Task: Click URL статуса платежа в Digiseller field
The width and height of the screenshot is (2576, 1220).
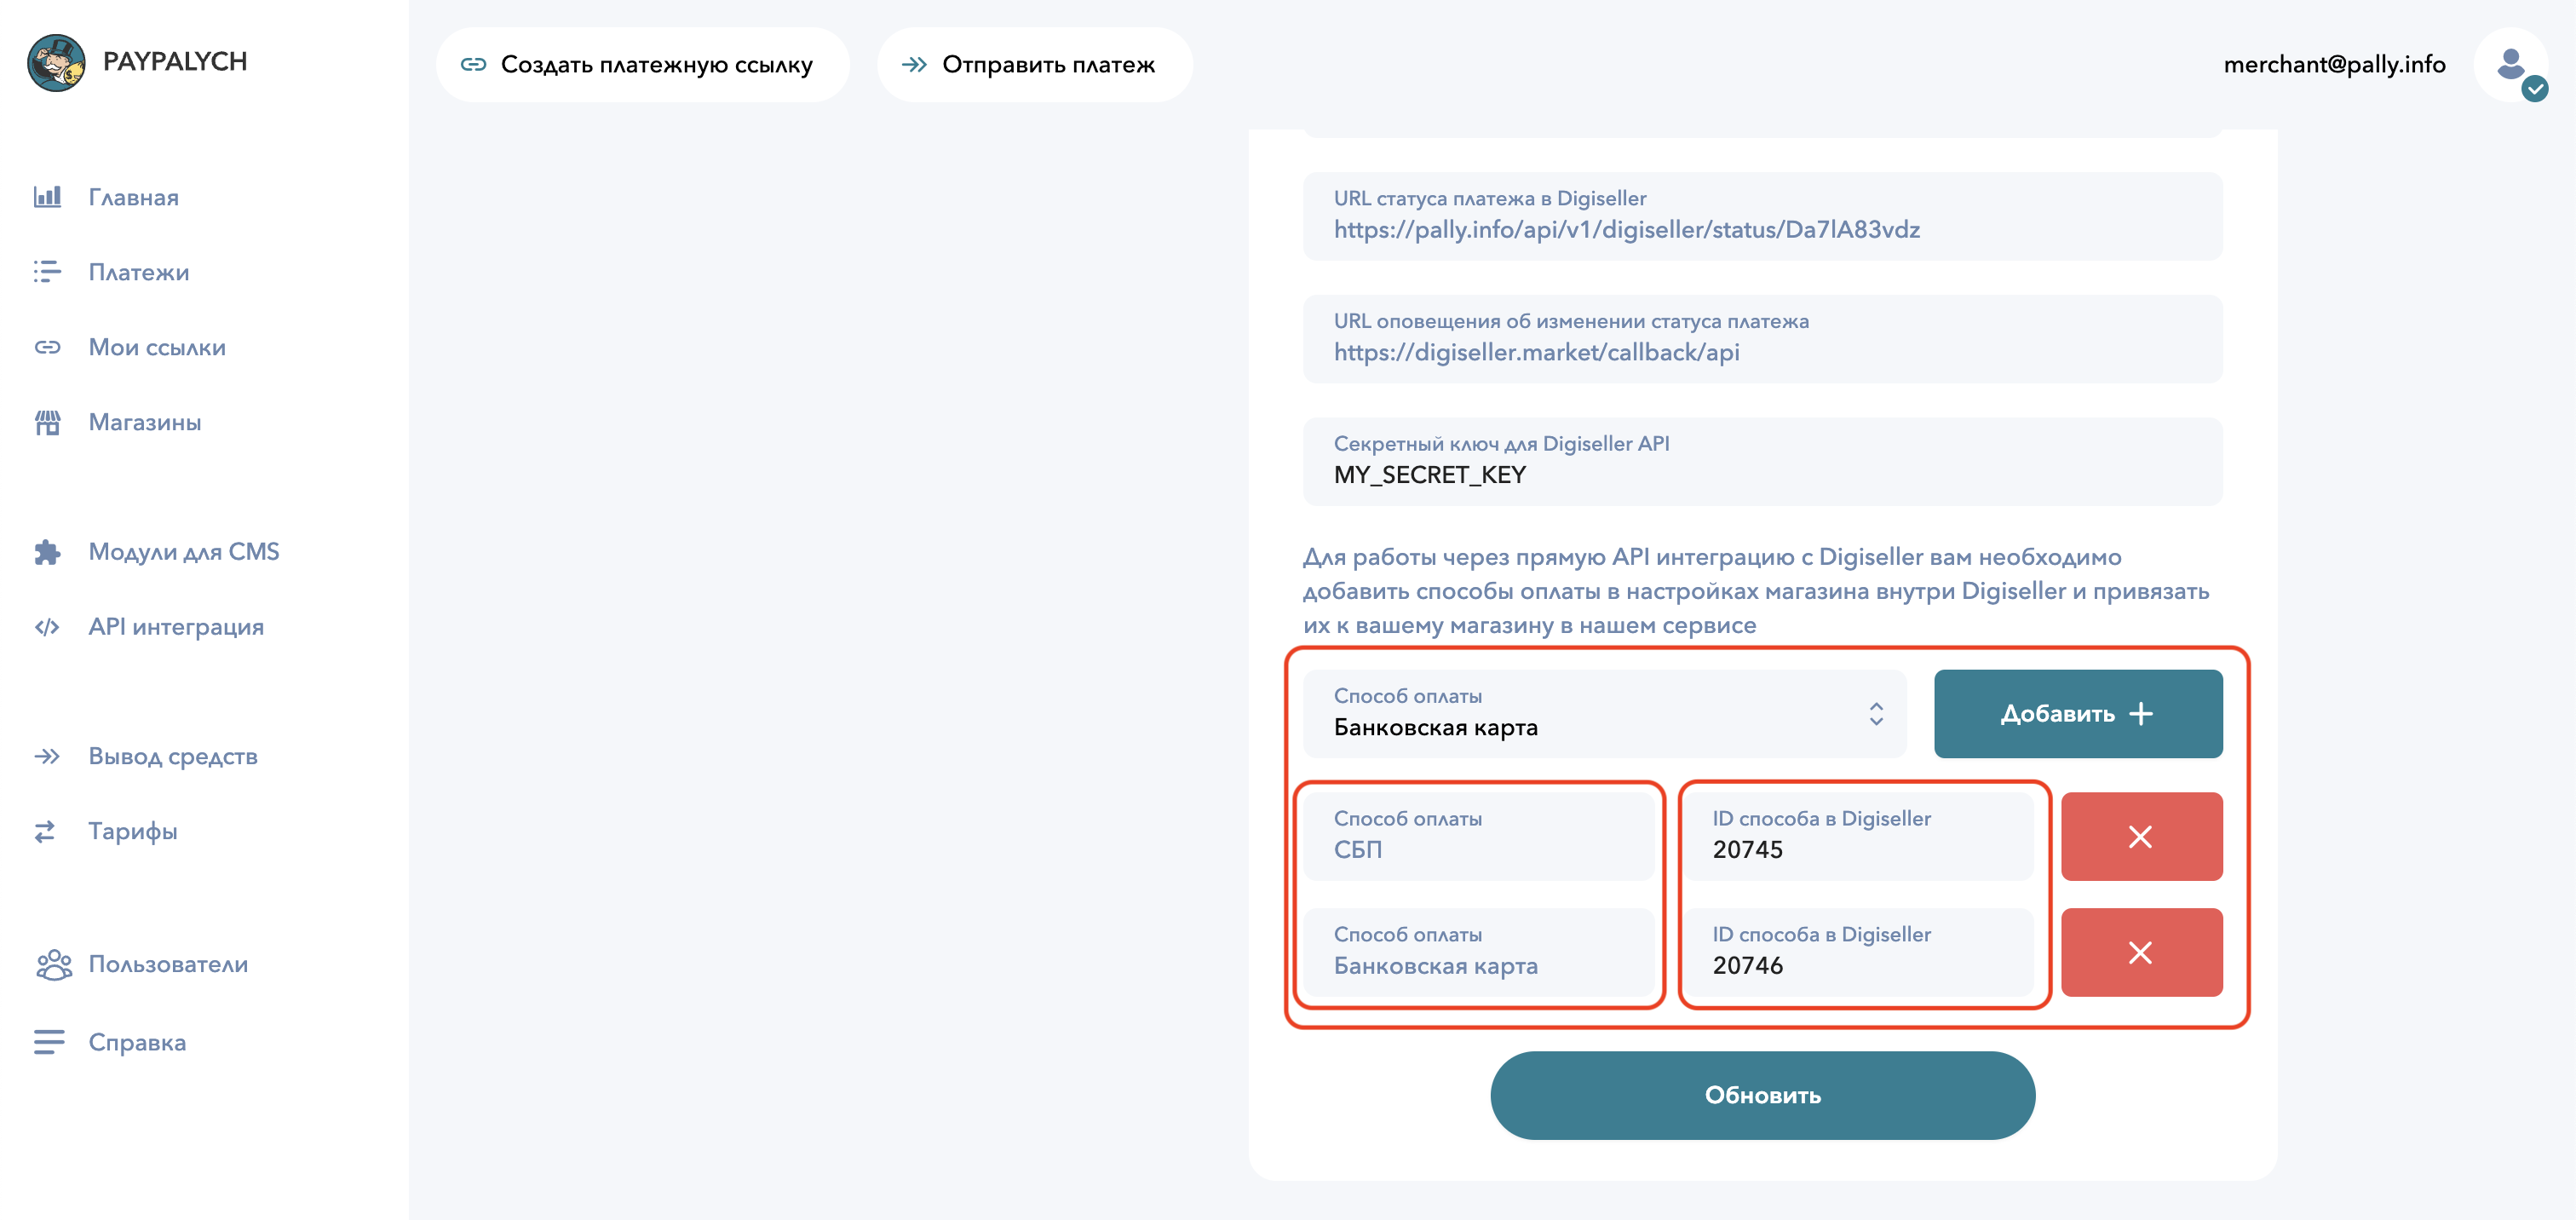Action: tap(1762, 216)
